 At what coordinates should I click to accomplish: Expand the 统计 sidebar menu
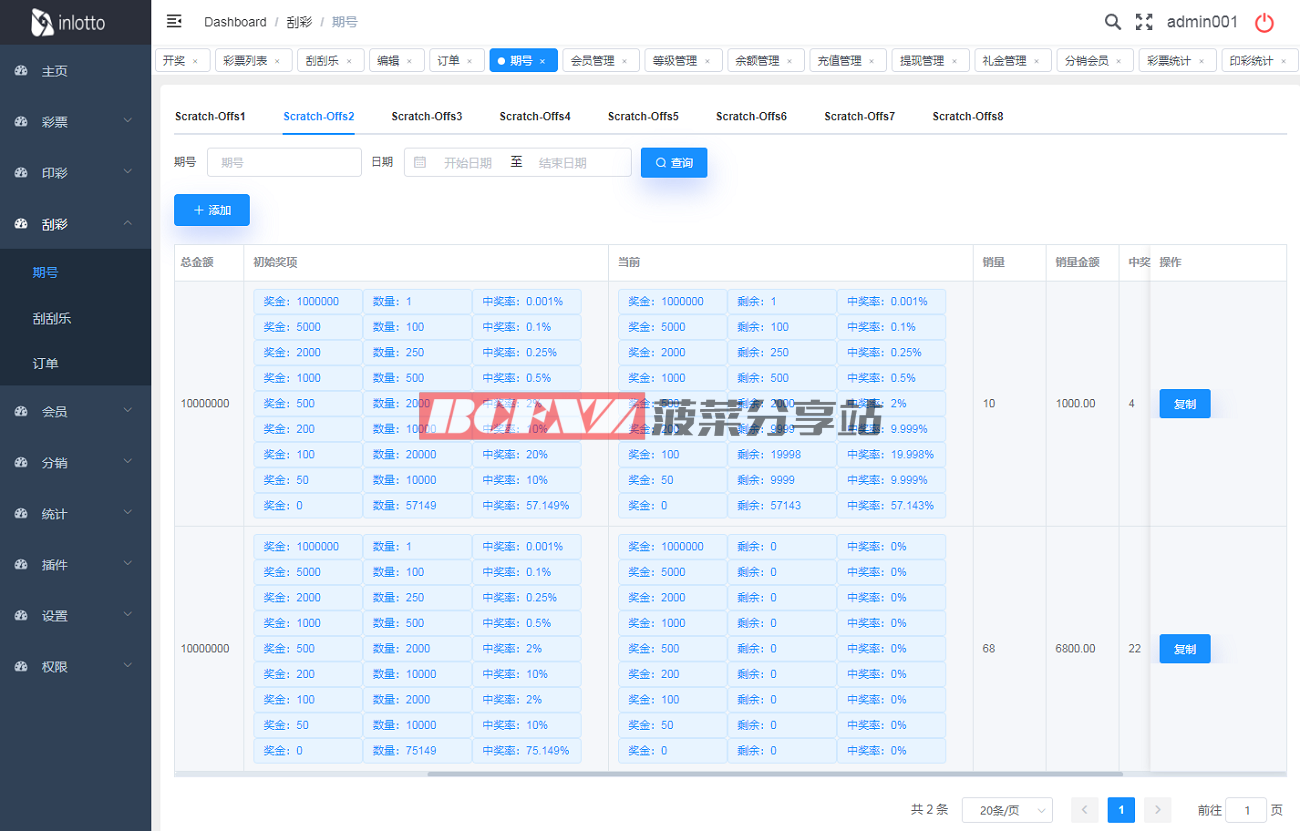pyautogui.click(x=75, y=514)
